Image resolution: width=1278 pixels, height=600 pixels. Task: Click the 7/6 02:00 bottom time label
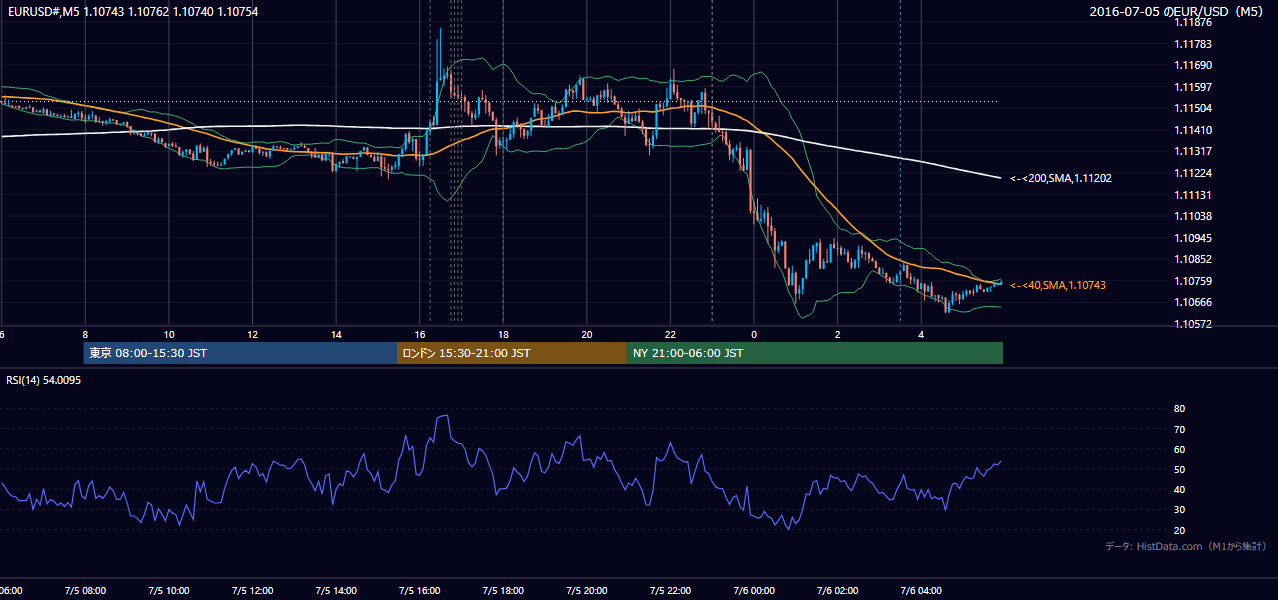click(838, 591)
